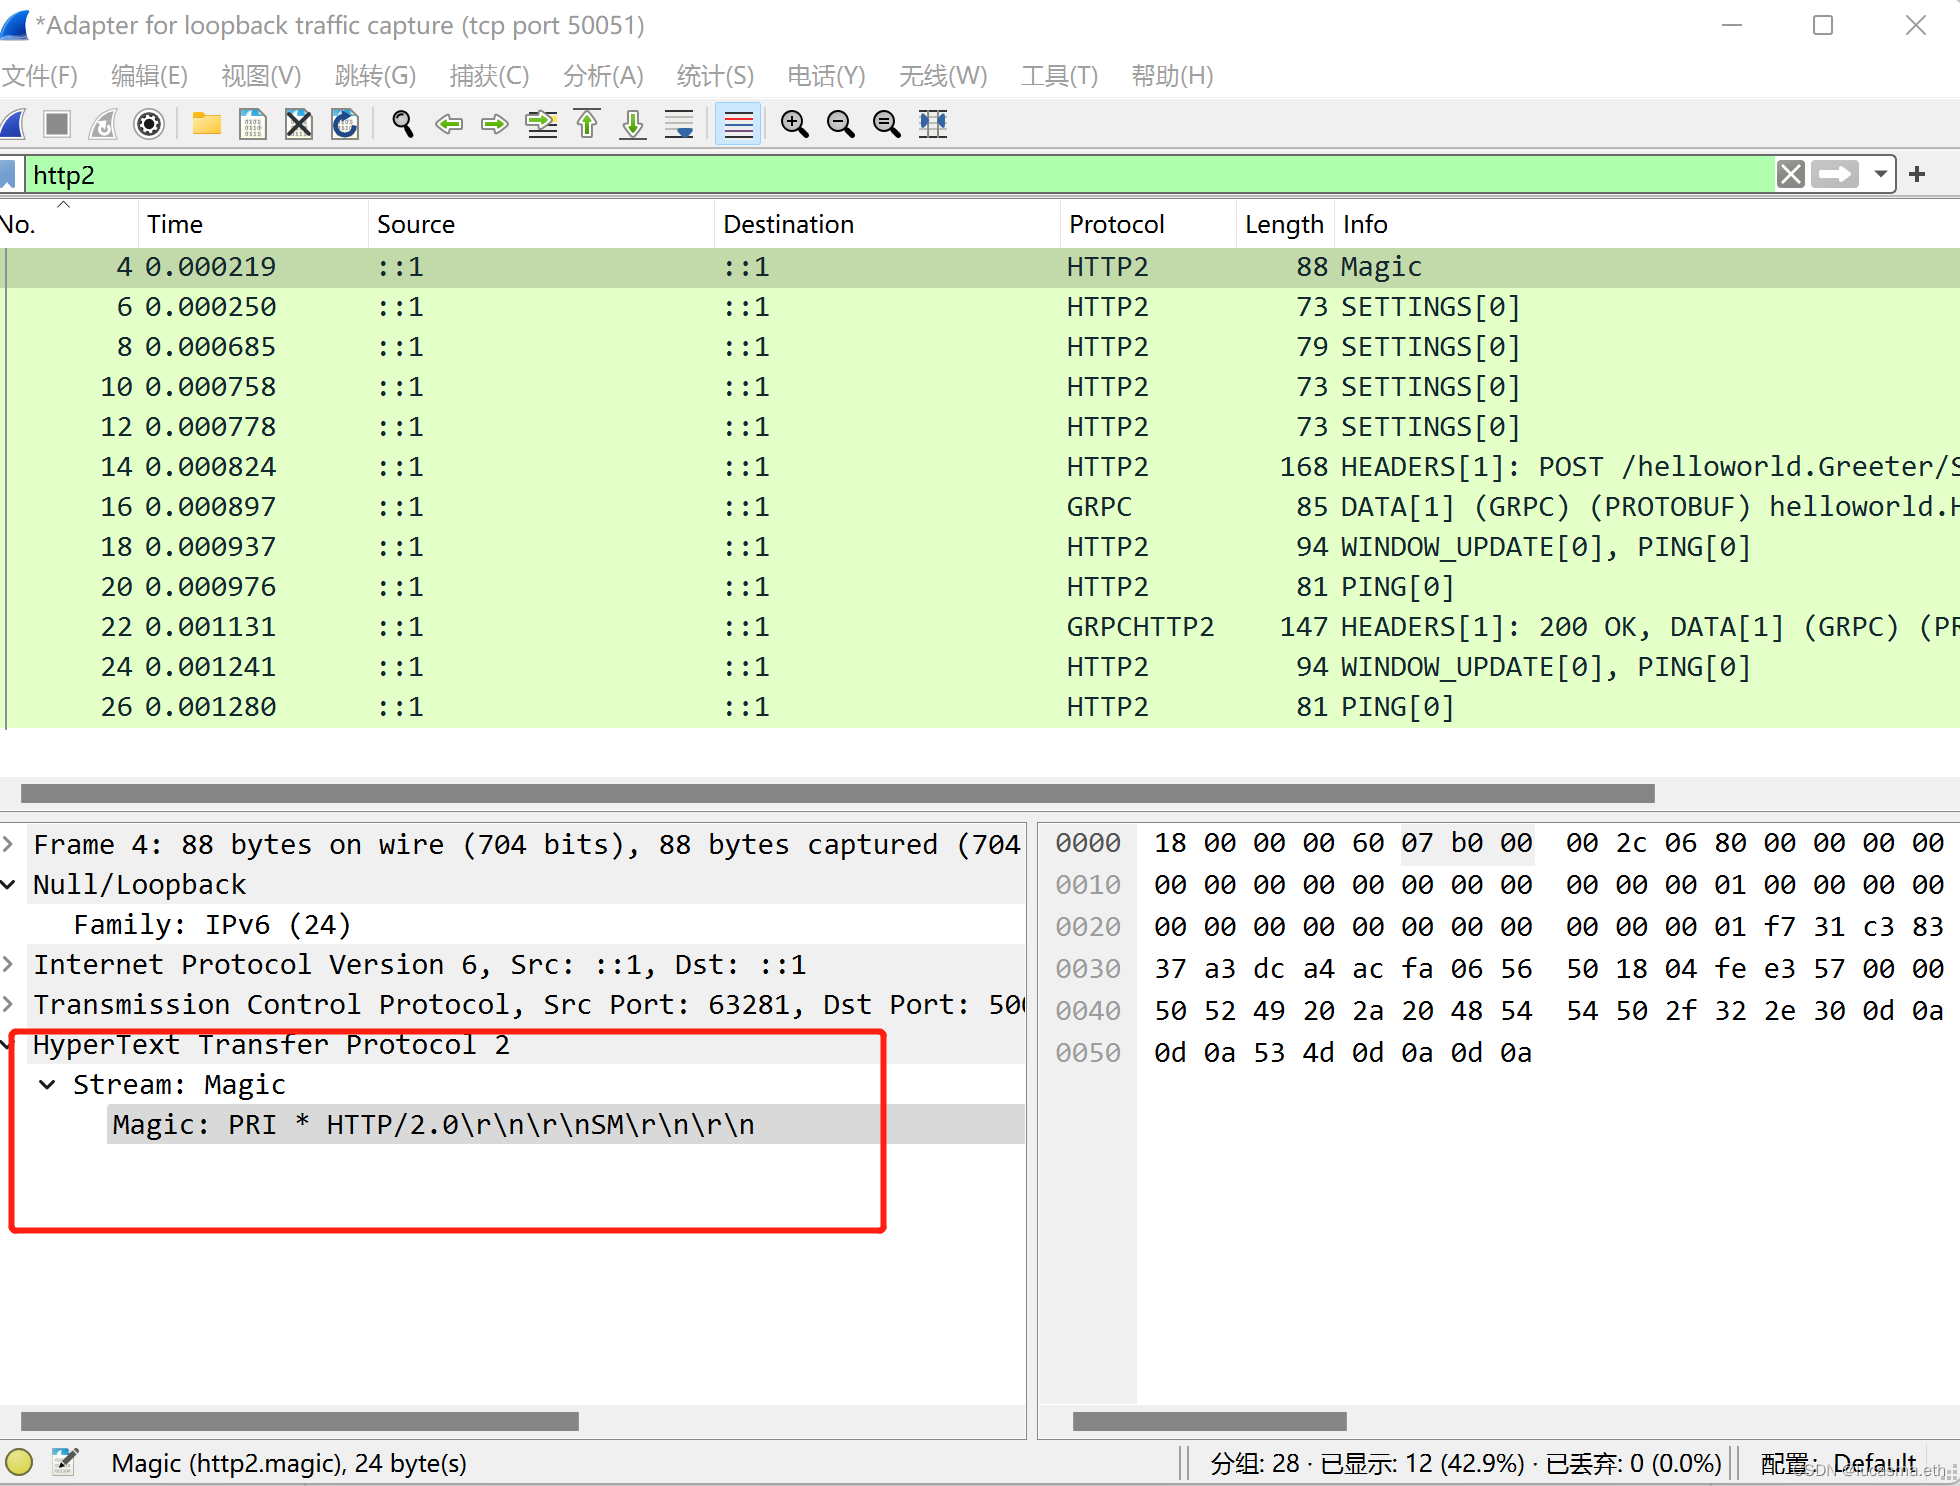Toggle packet list colorization
The width and height of the screenshot is (1960, 1486).
pyautogui.click(x=738, y=124)
